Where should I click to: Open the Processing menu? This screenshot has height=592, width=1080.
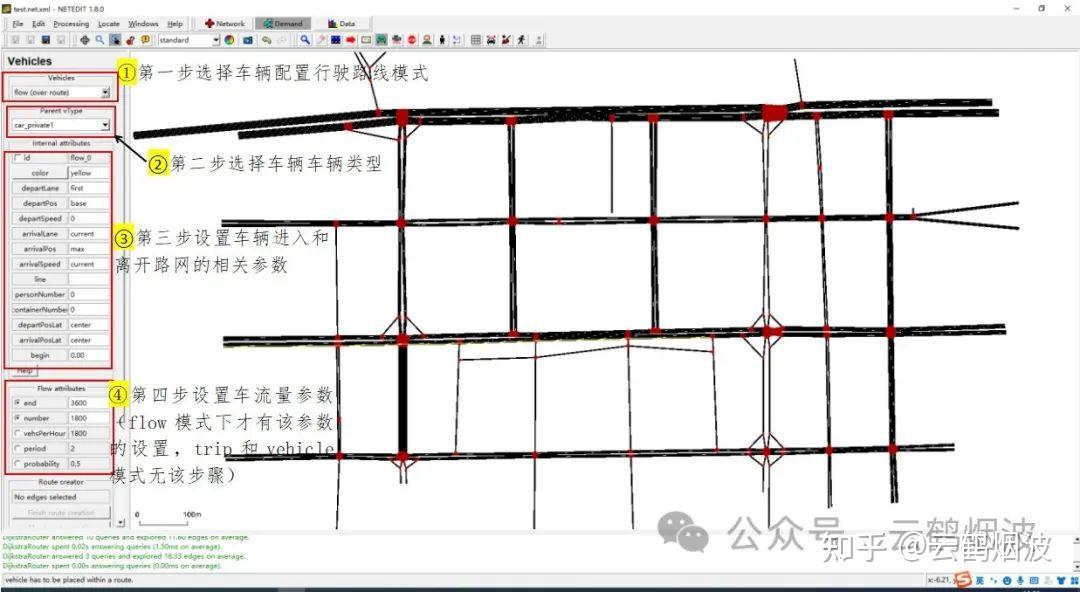(71, 23)
